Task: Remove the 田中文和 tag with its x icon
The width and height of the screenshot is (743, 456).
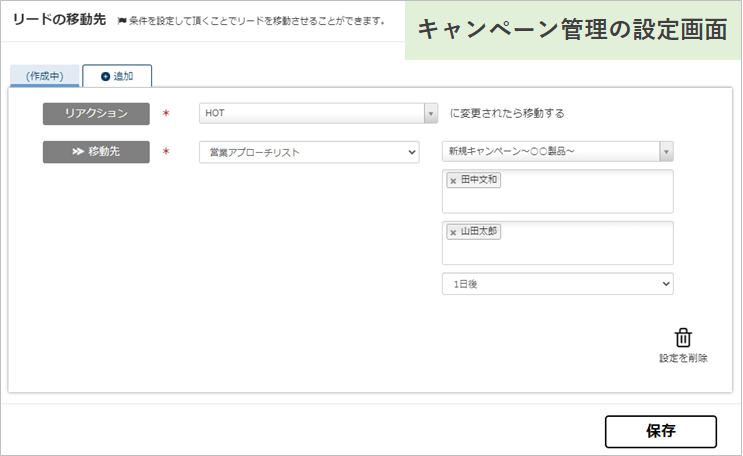Action: coord(453,181)
